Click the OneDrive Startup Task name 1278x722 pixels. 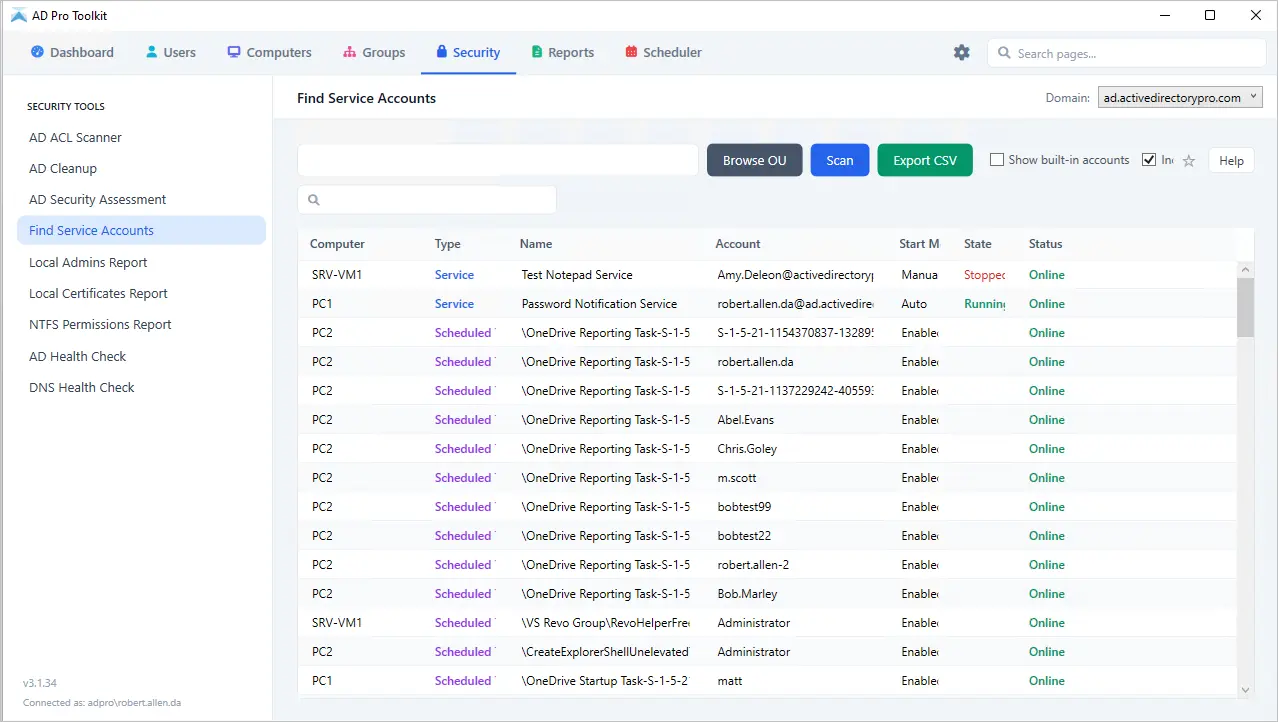coord(605,681)
